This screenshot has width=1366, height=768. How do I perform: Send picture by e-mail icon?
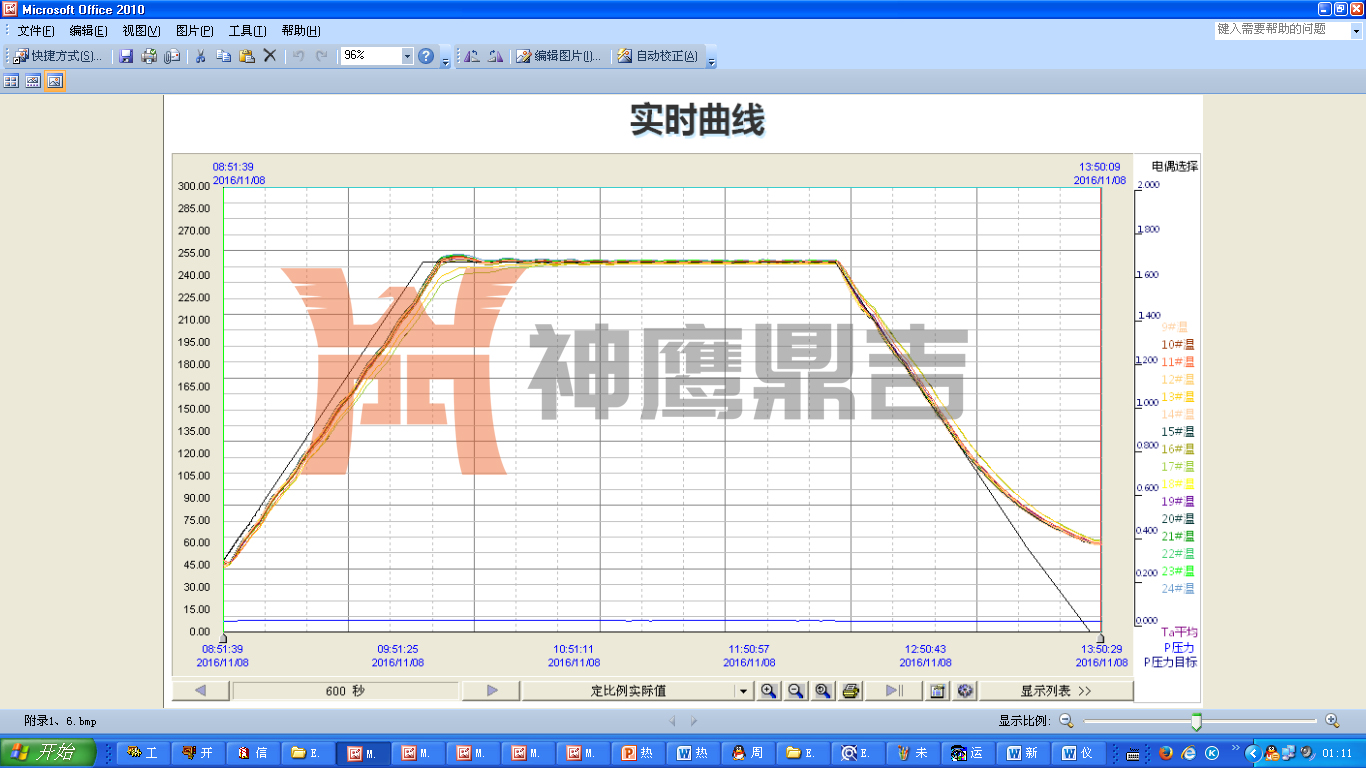tap(172, 56)
